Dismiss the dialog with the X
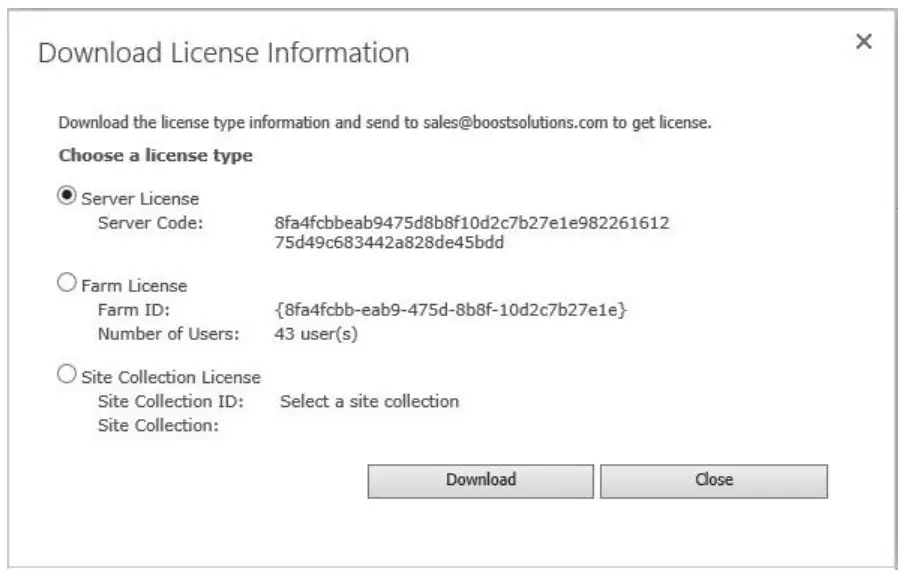 click(x=864, y=43)
